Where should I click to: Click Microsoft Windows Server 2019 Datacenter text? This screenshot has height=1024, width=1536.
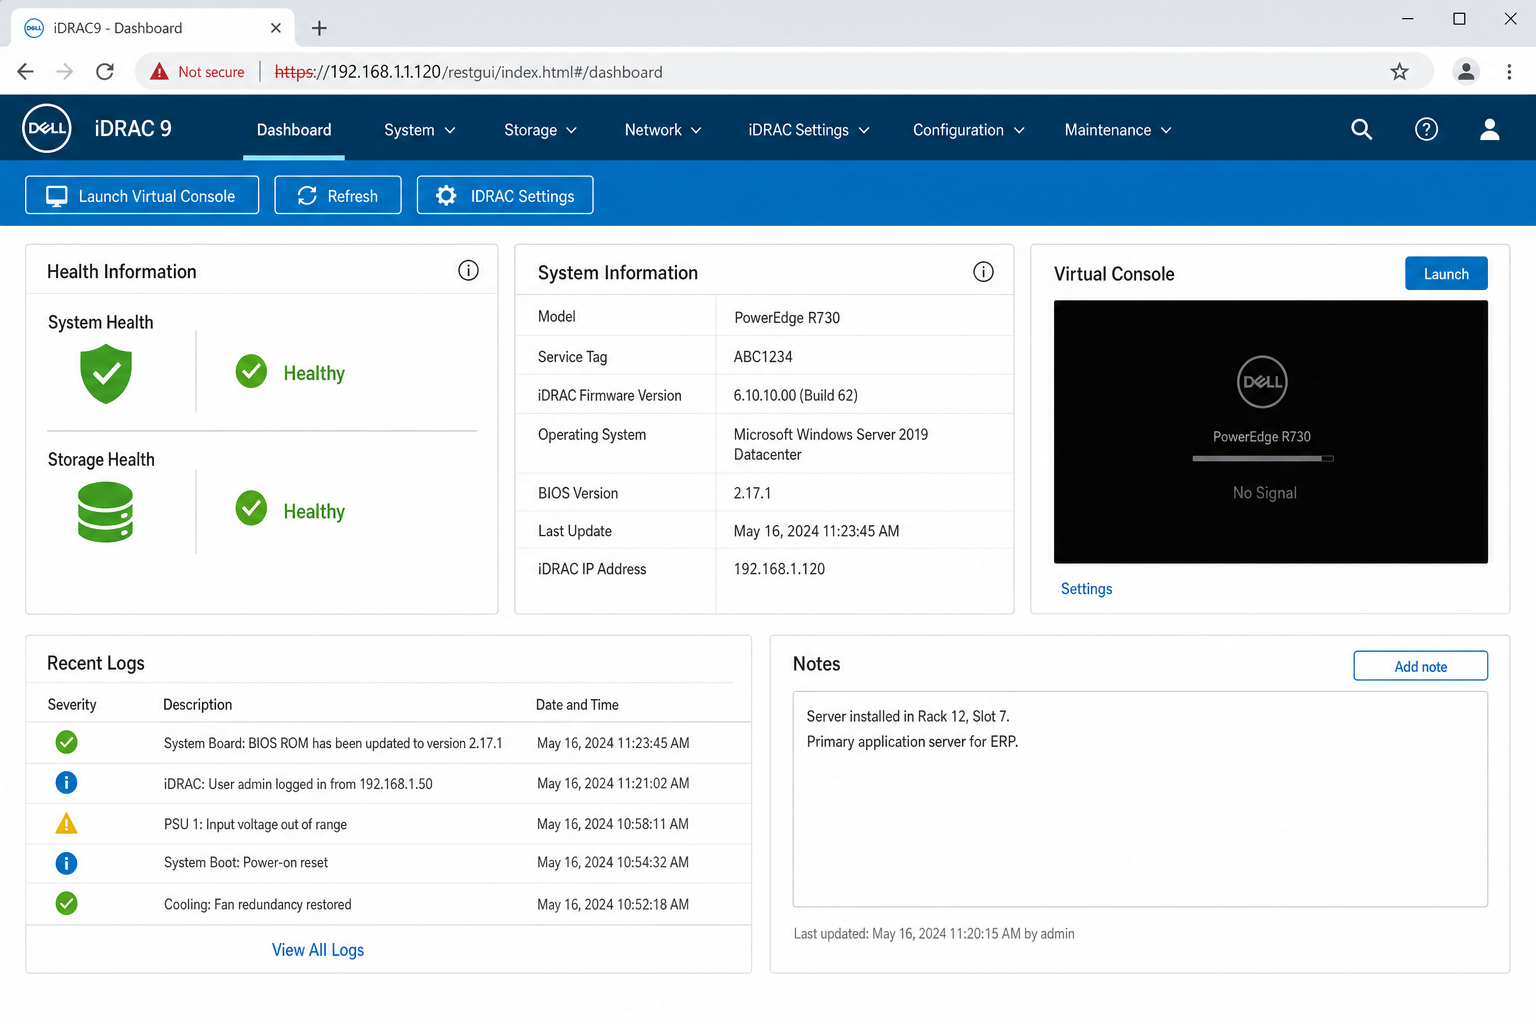pyautogui.click(x=831, y=444)
